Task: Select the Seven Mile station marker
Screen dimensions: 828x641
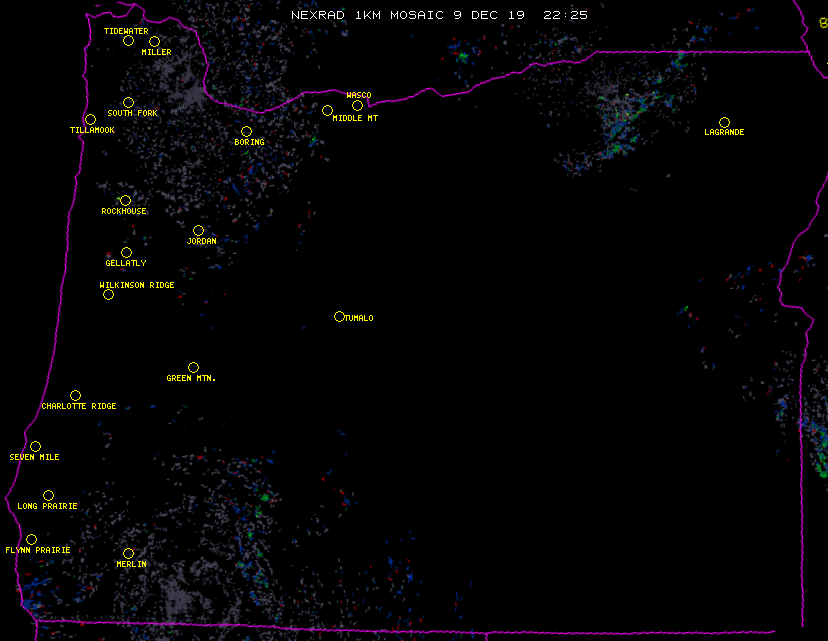Action: pyautogui.click(x=35, y=446)
